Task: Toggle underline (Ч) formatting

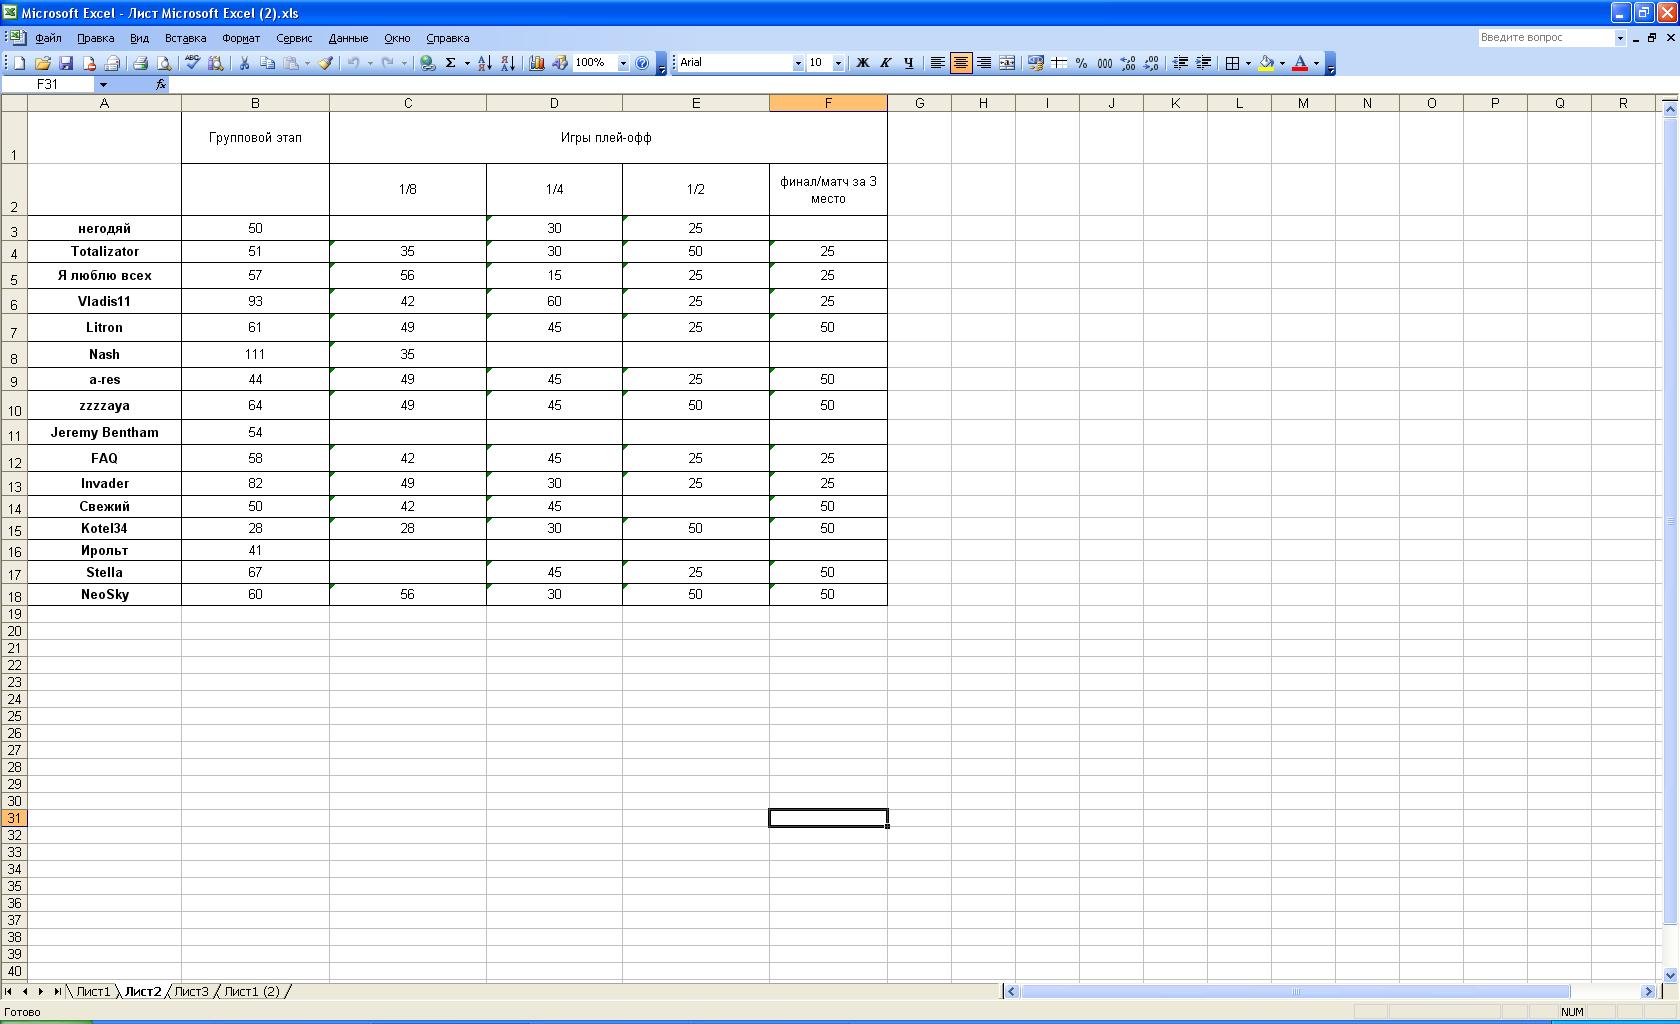Action: 908,63
